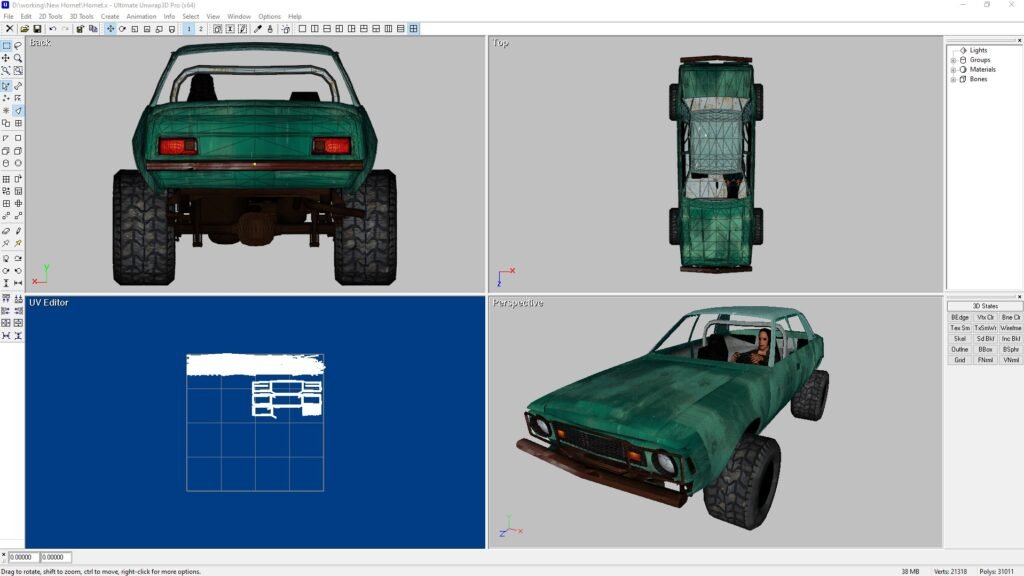This screenshot has height=576, width=1024.
Task: Expand the Groups tree node
Action: click(953, 60)
